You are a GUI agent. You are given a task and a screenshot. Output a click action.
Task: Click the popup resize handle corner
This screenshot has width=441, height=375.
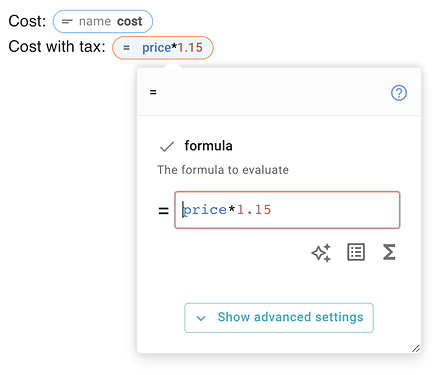(415, 348)
